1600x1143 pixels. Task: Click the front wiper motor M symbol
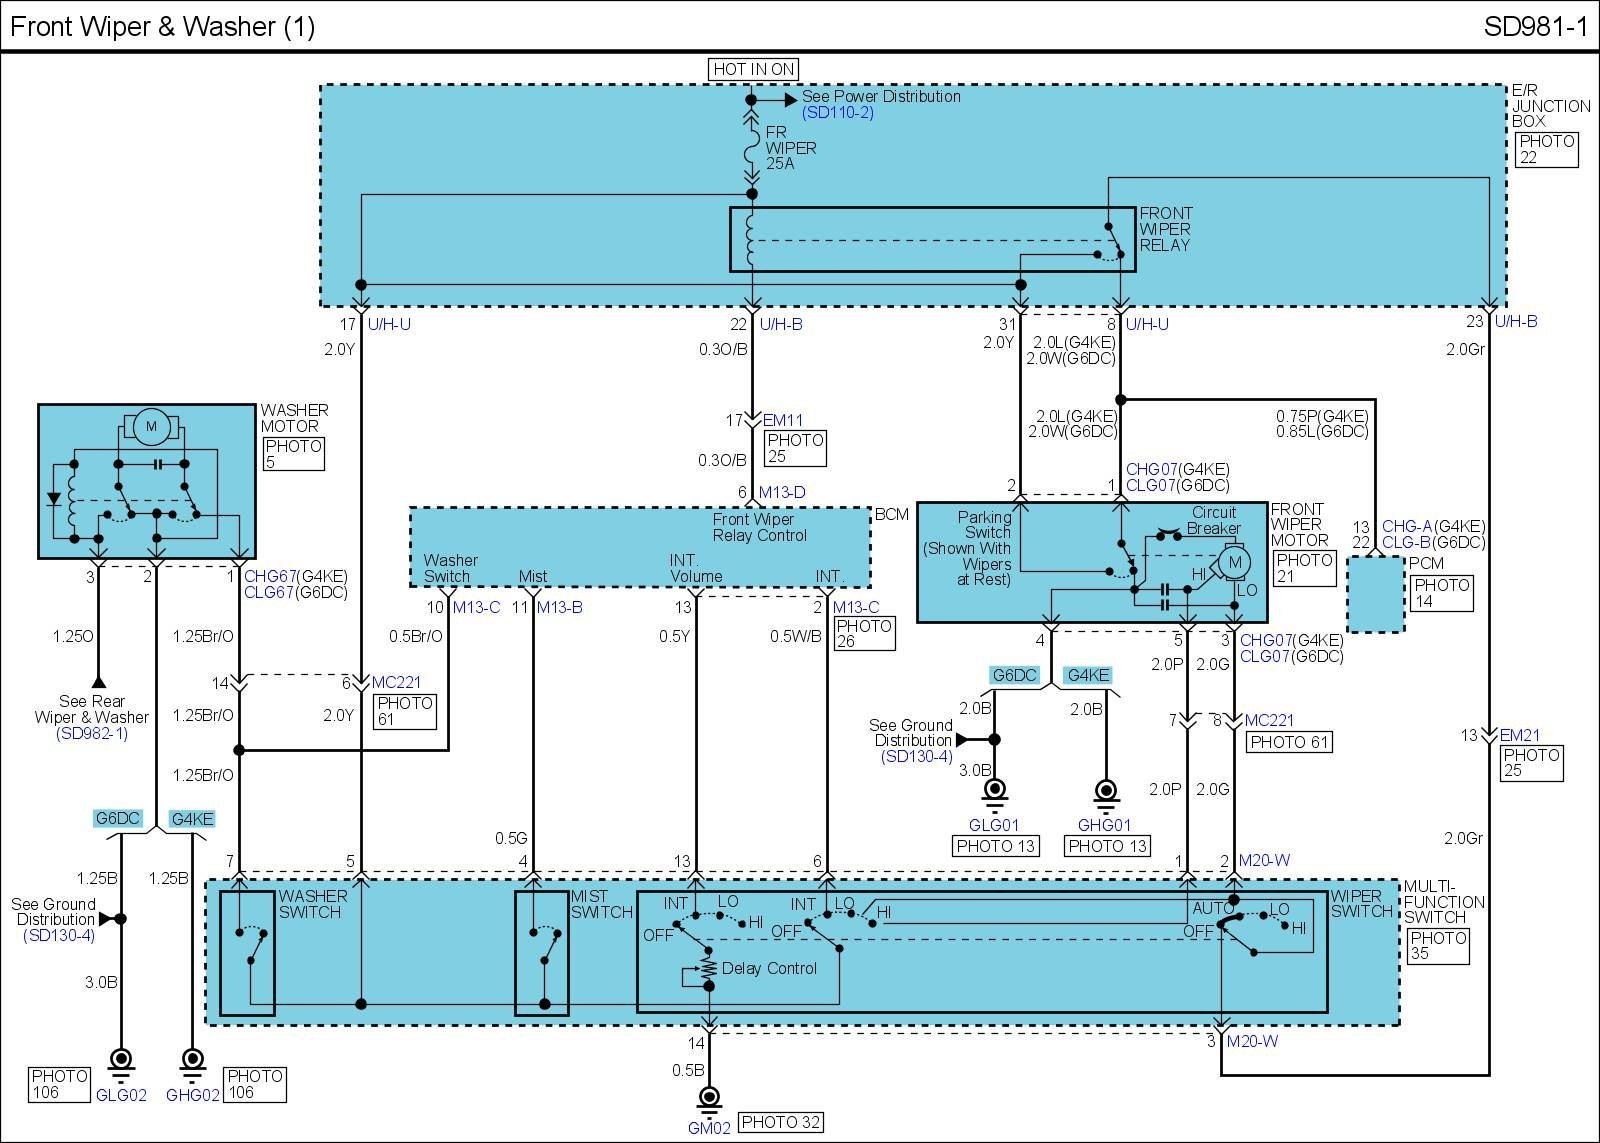click(x=1234, y=562)
